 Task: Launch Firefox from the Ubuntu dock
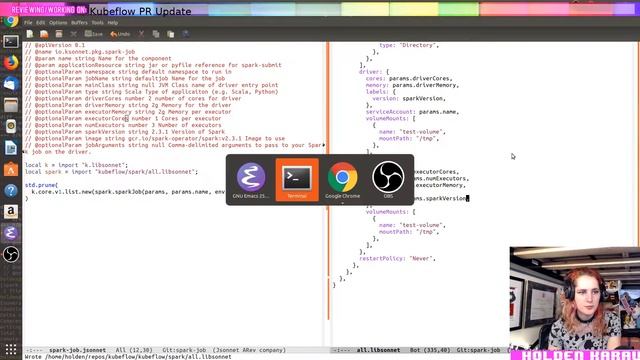[11, 62]
